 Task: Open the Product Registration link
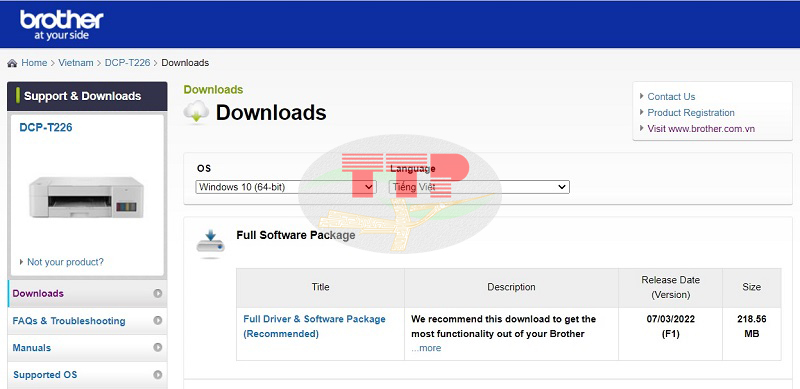click(x=691, y=113)
